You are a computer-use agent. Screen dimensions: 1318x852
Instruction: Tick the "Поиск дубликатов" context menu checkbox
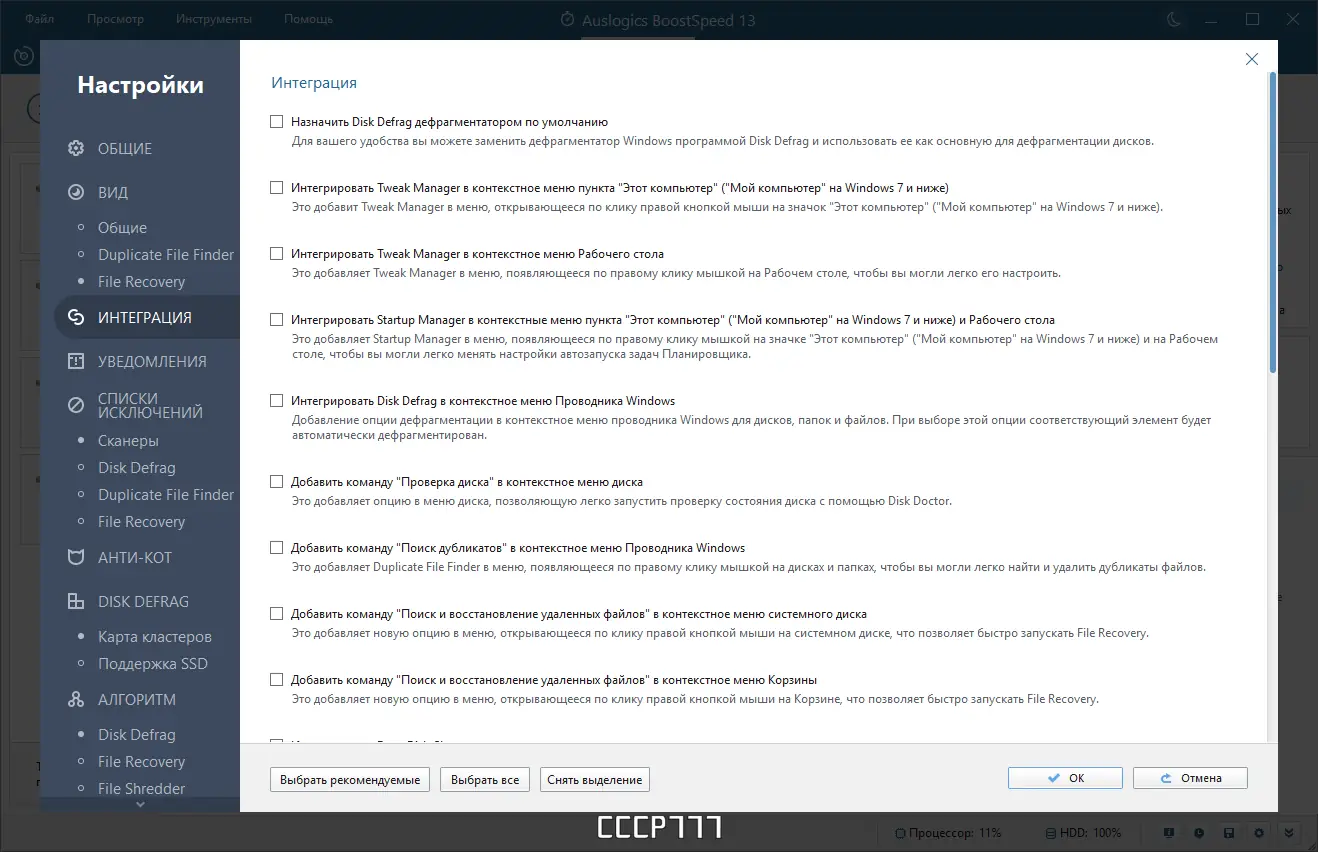pos(277,548)
